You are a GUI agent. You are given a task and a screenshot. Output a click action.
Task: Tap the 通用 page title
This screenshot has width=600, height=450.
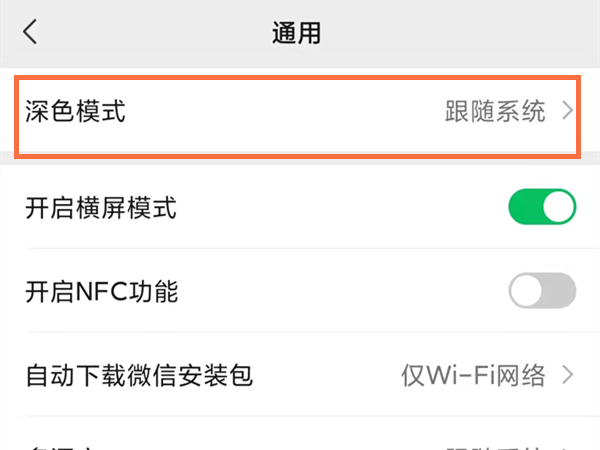click(x=296, y=32)
